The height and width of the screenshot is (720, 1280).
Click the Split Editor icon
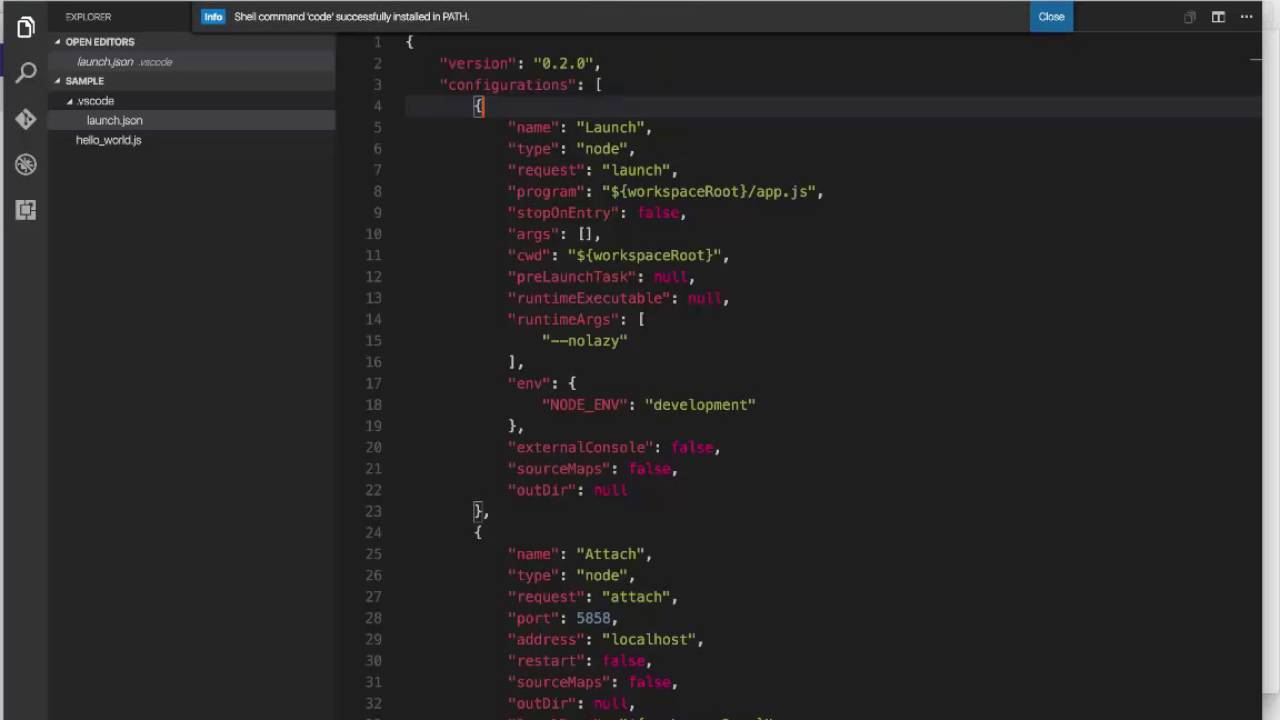coord(1218,17)
